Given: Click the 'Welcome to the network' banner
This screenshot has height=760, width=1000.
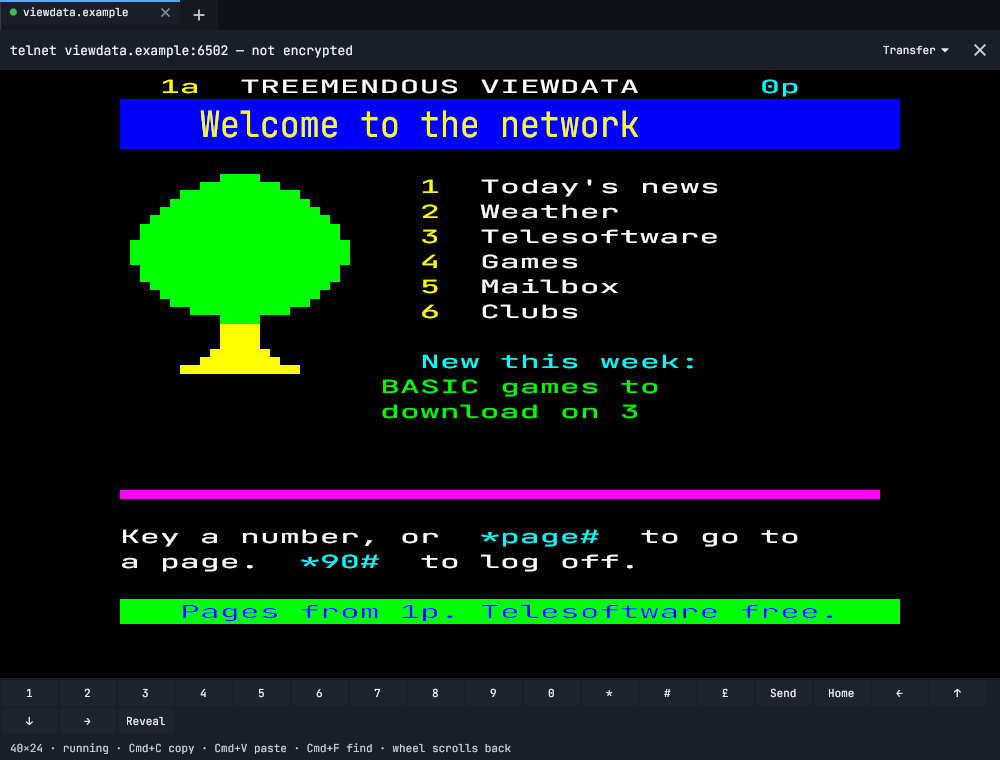Looking at the screenshot, I should coord(510,124).
